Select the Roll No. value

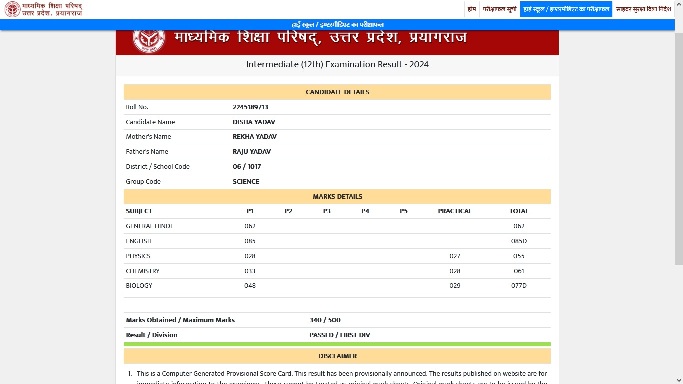click(250, 107)
